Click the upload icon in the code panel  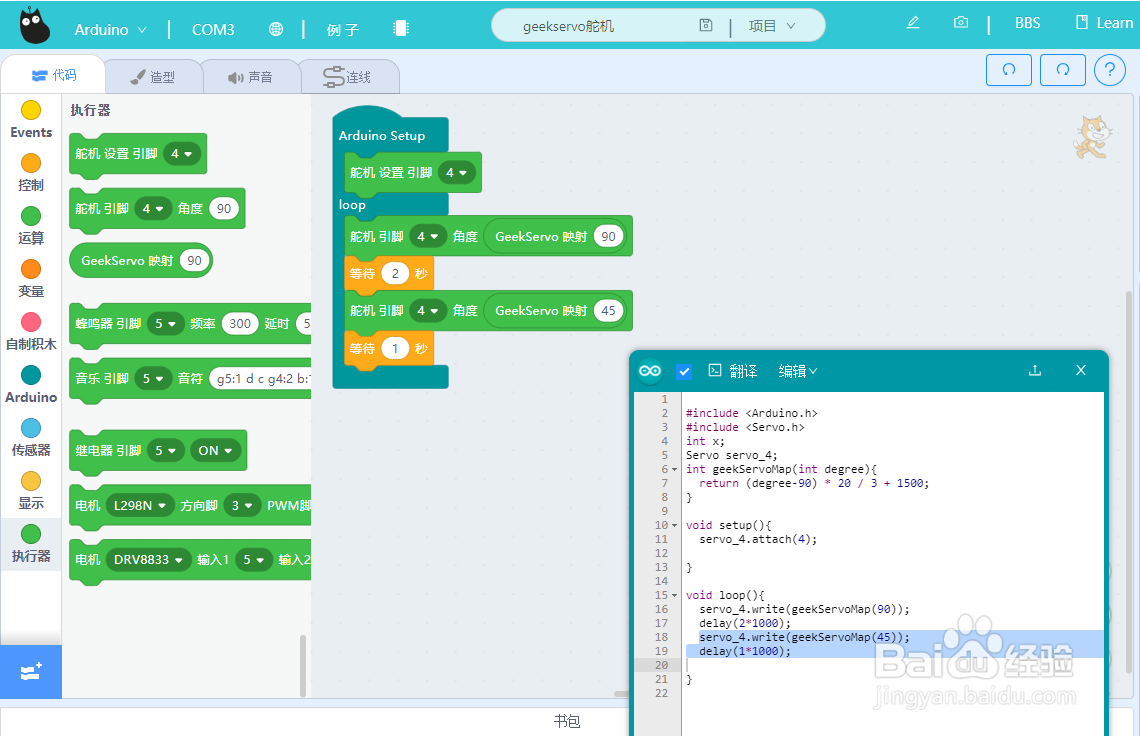(1035, 370)
